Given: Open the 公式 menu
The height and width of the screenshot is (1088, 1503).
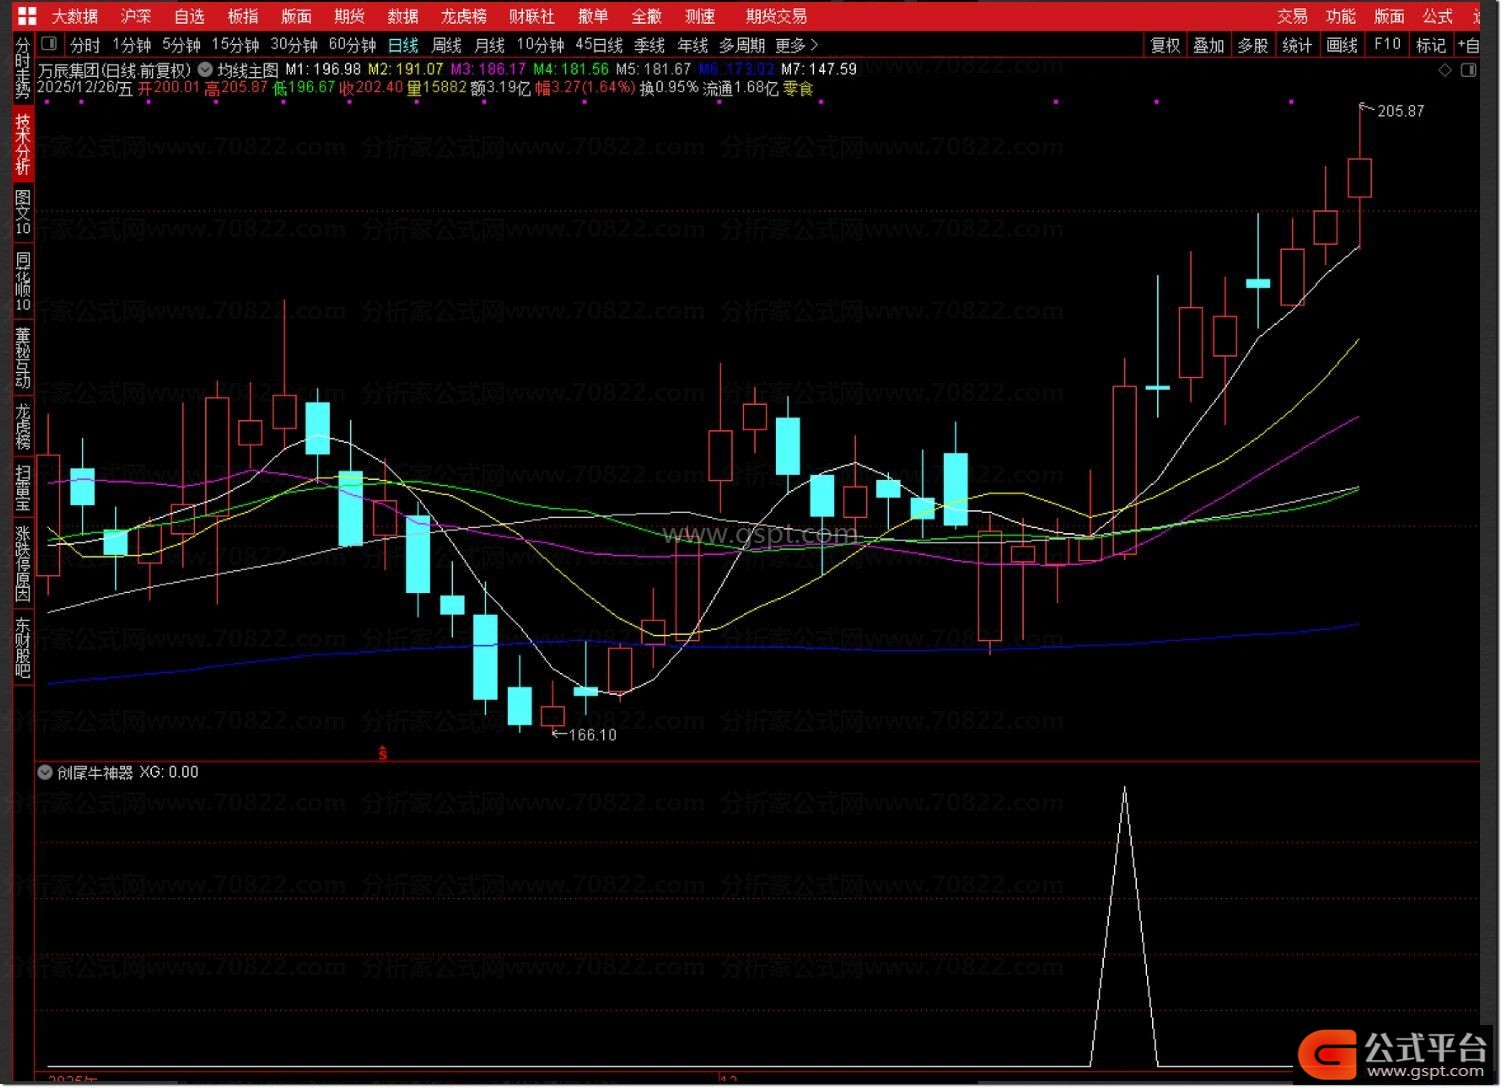Looking at the screenshot, I should [x=1437, y=16].
